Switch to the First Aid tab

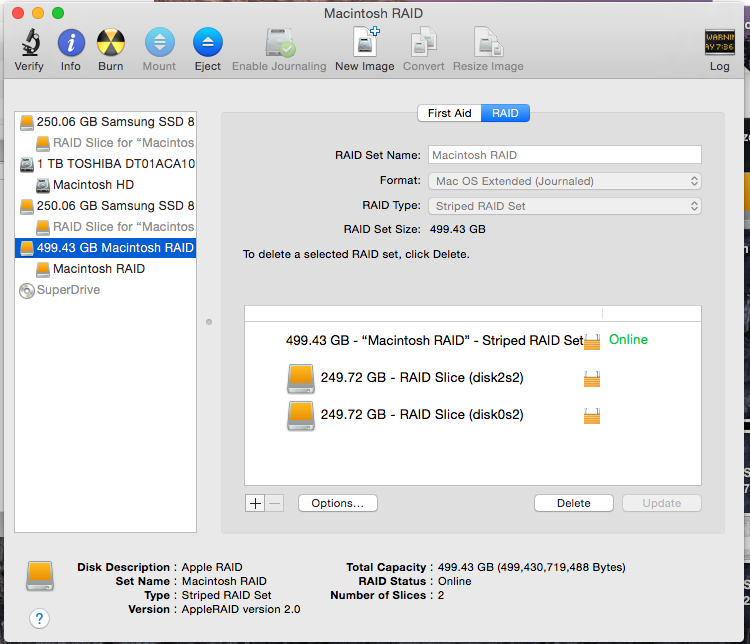pyautogui.click(x=449, y=113)
